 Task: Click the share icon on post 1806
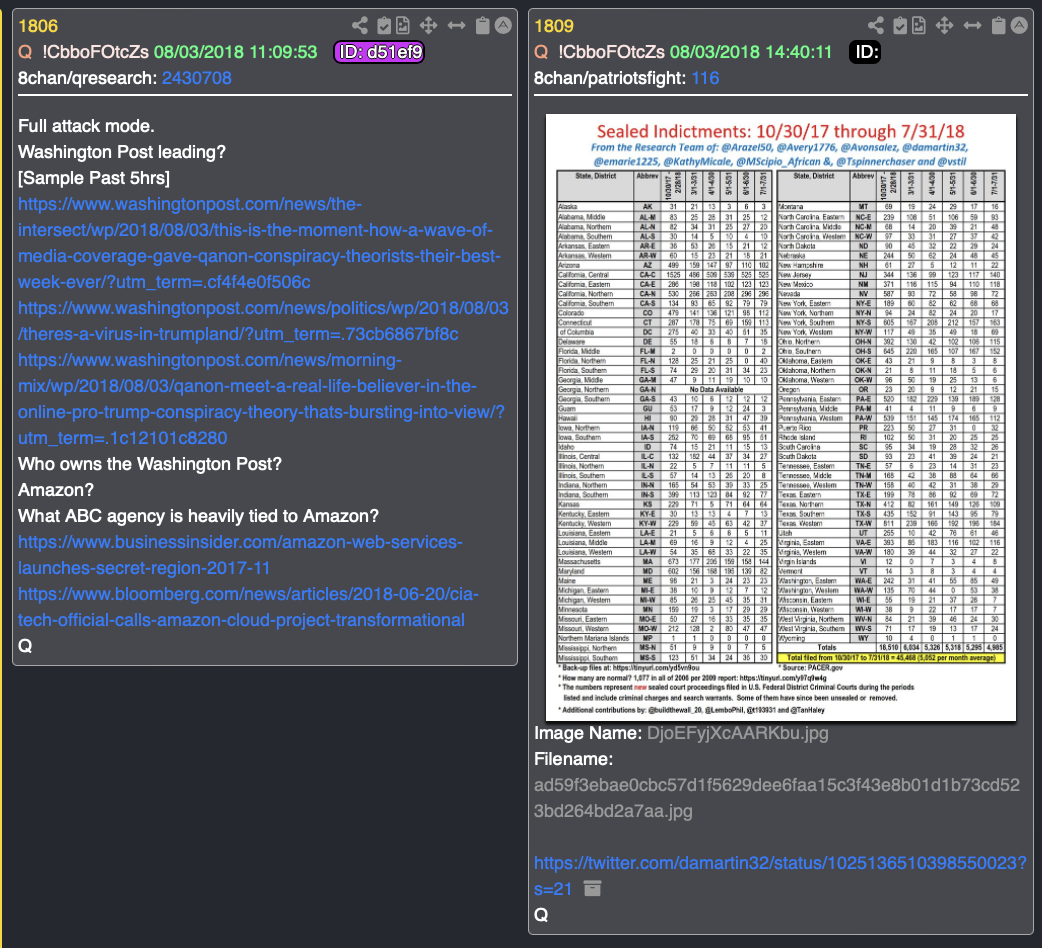(x=360, y=26)
